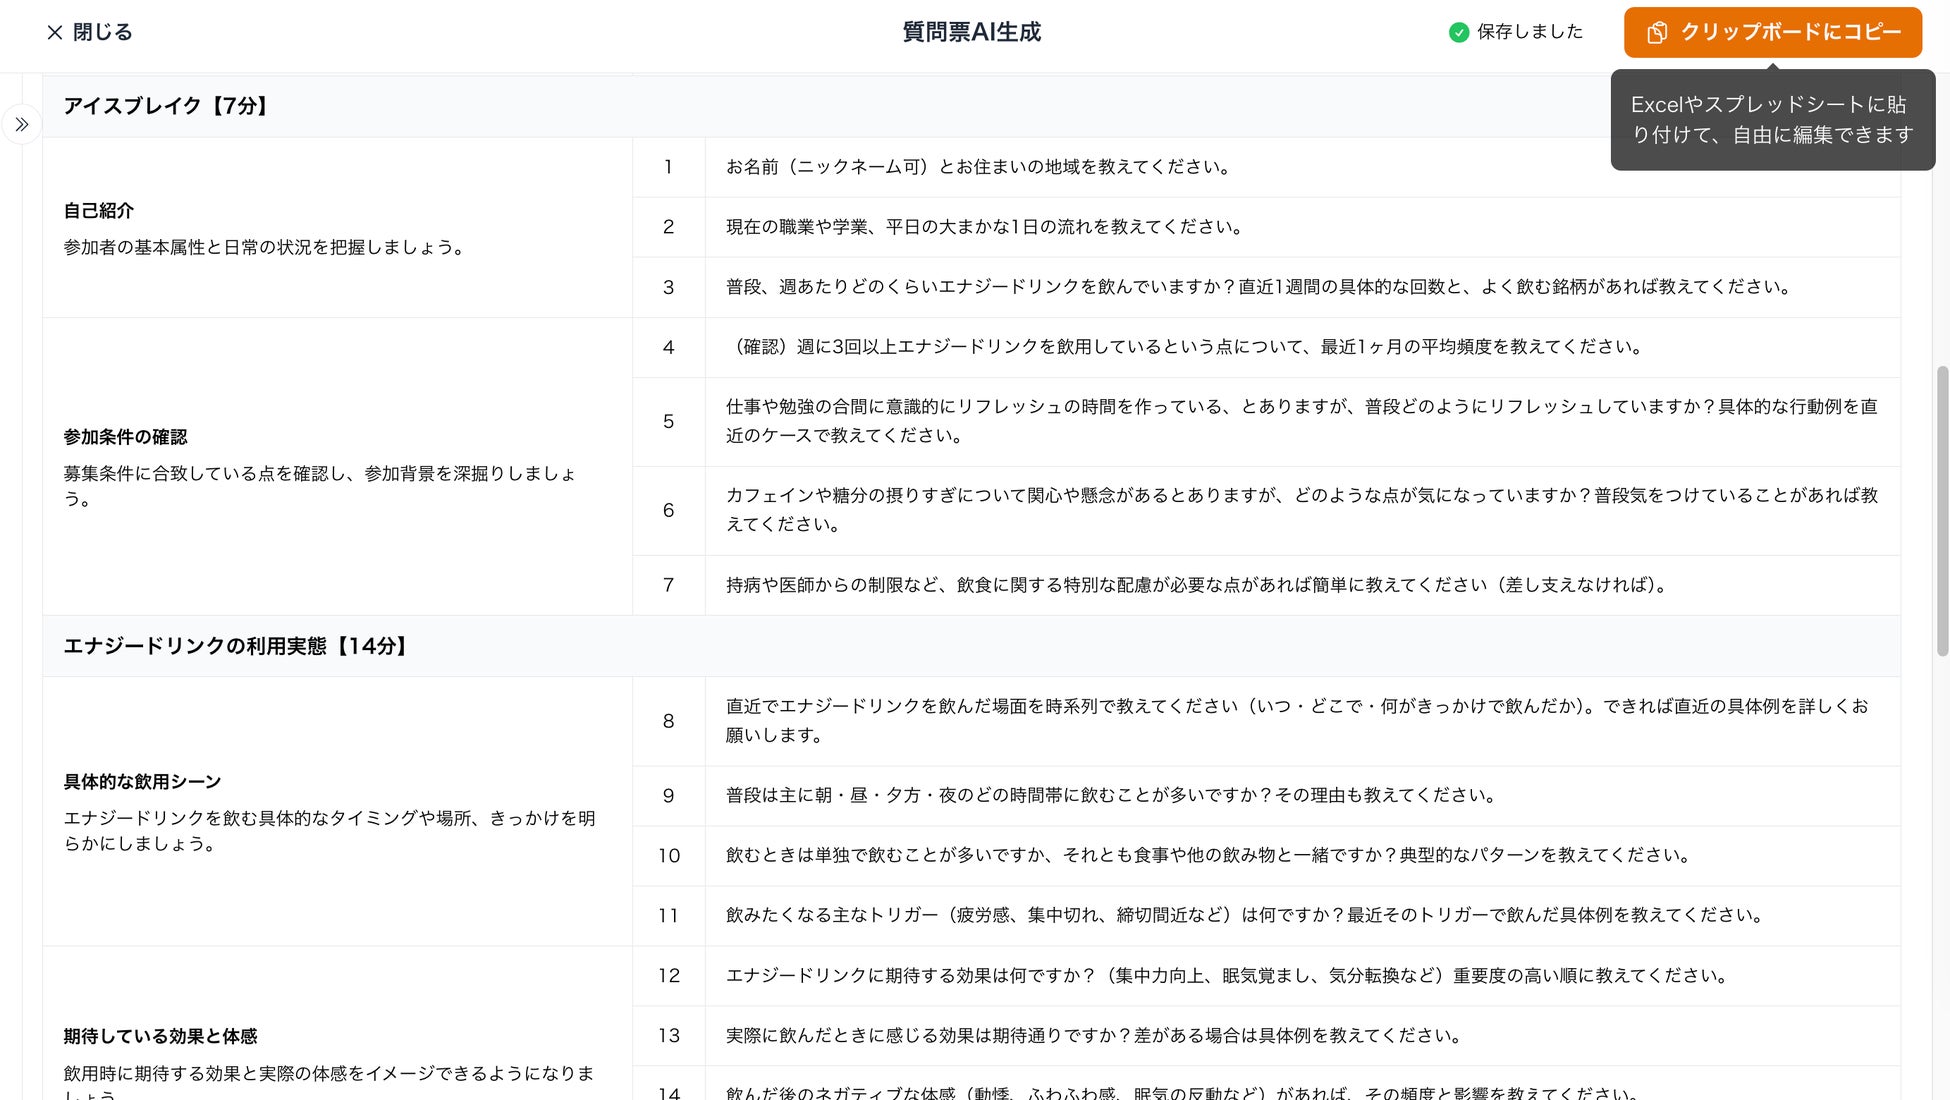
Task: Select the 具体的な飲用シーン topic cell
Action: click(x=142, y=782)
